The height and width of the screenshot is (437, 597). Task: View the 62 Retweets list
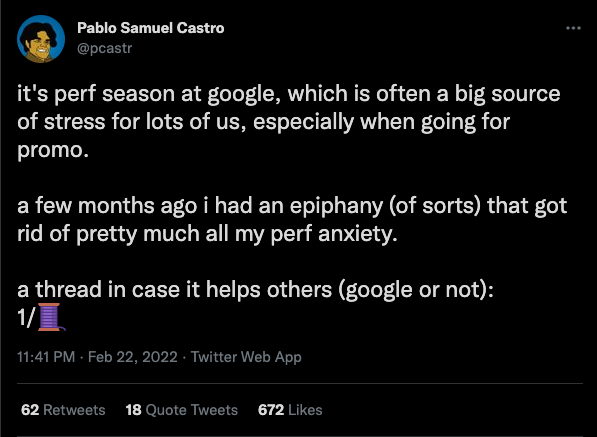[63, 410]
